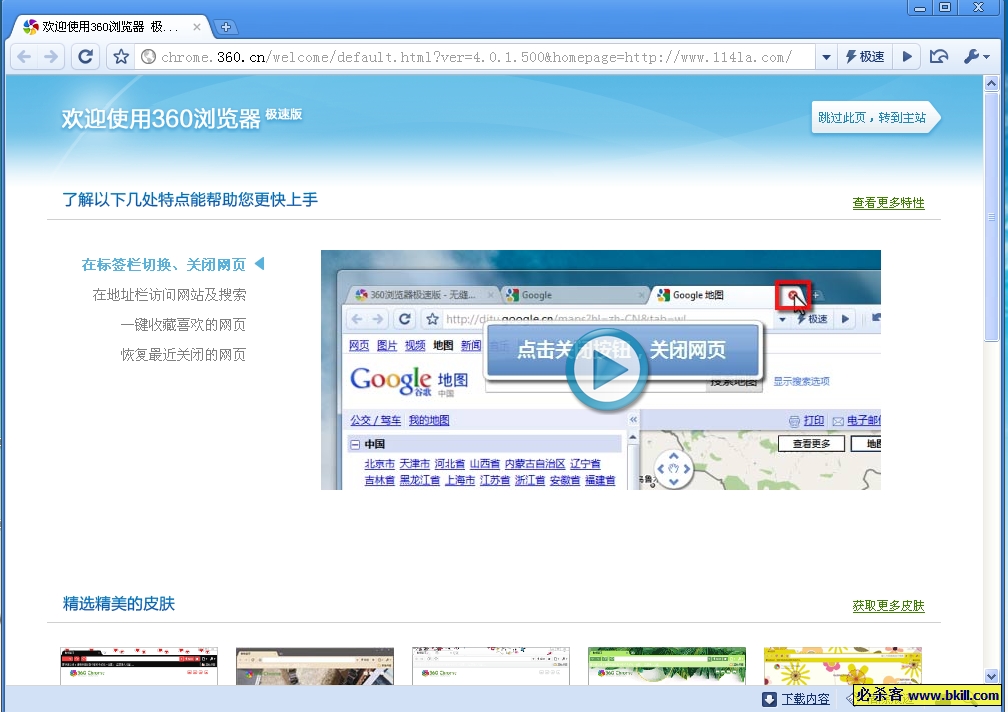The width and height of the screenshot is (1008, 712).
Task: Click the undo close tab icon
Action: tap(938, 57)
